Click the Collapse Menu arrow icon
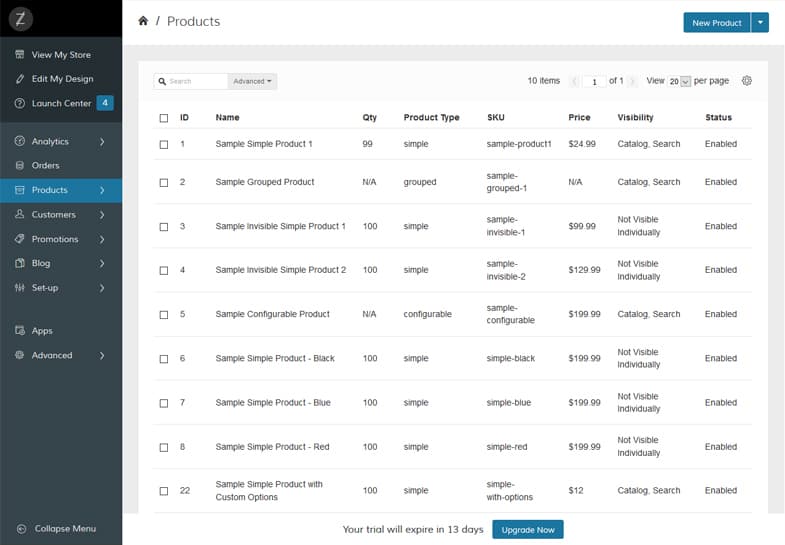Screen dimensions: 785x545 pyautogui.click(x=21, y=528)
